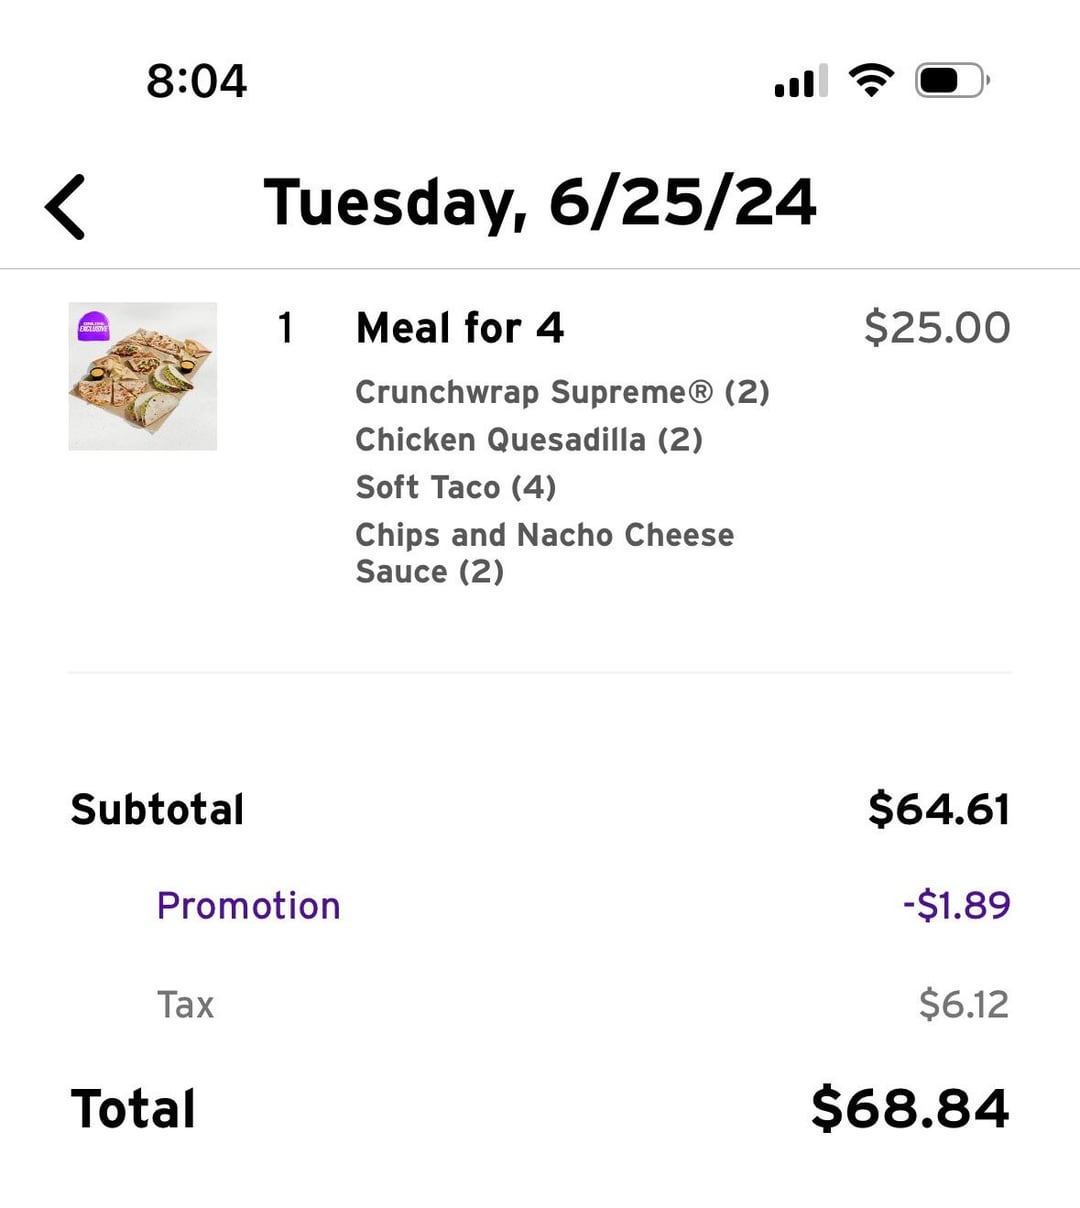Tap the purple Promotion label
Image resolution: width=1080 pixels, height=1208 pixels.
pos(249,906)
